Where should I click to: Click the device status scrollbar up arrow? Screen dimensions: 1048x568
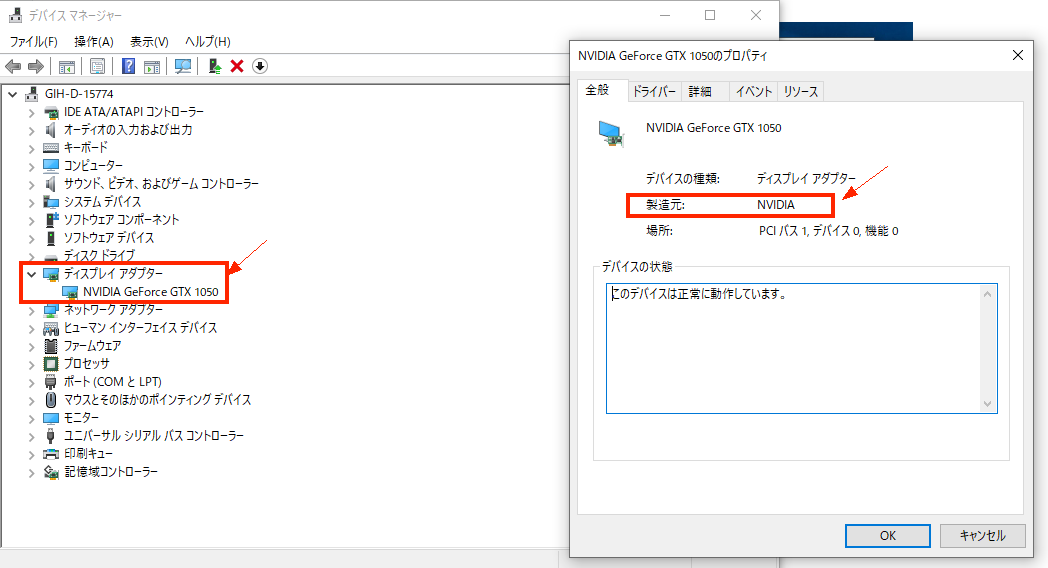(x=987, y=294)
